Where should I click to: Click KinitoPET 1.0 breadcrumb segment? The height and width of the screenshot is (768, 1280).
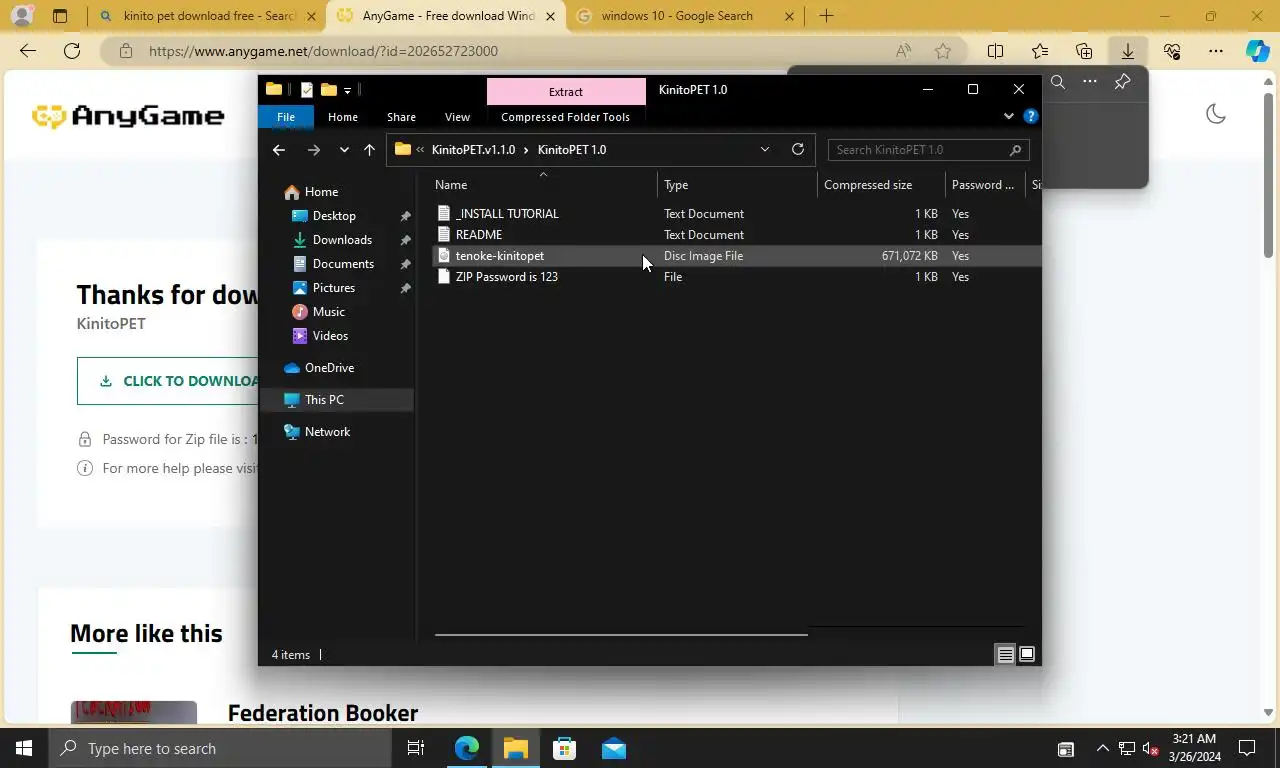click(572, 150)
